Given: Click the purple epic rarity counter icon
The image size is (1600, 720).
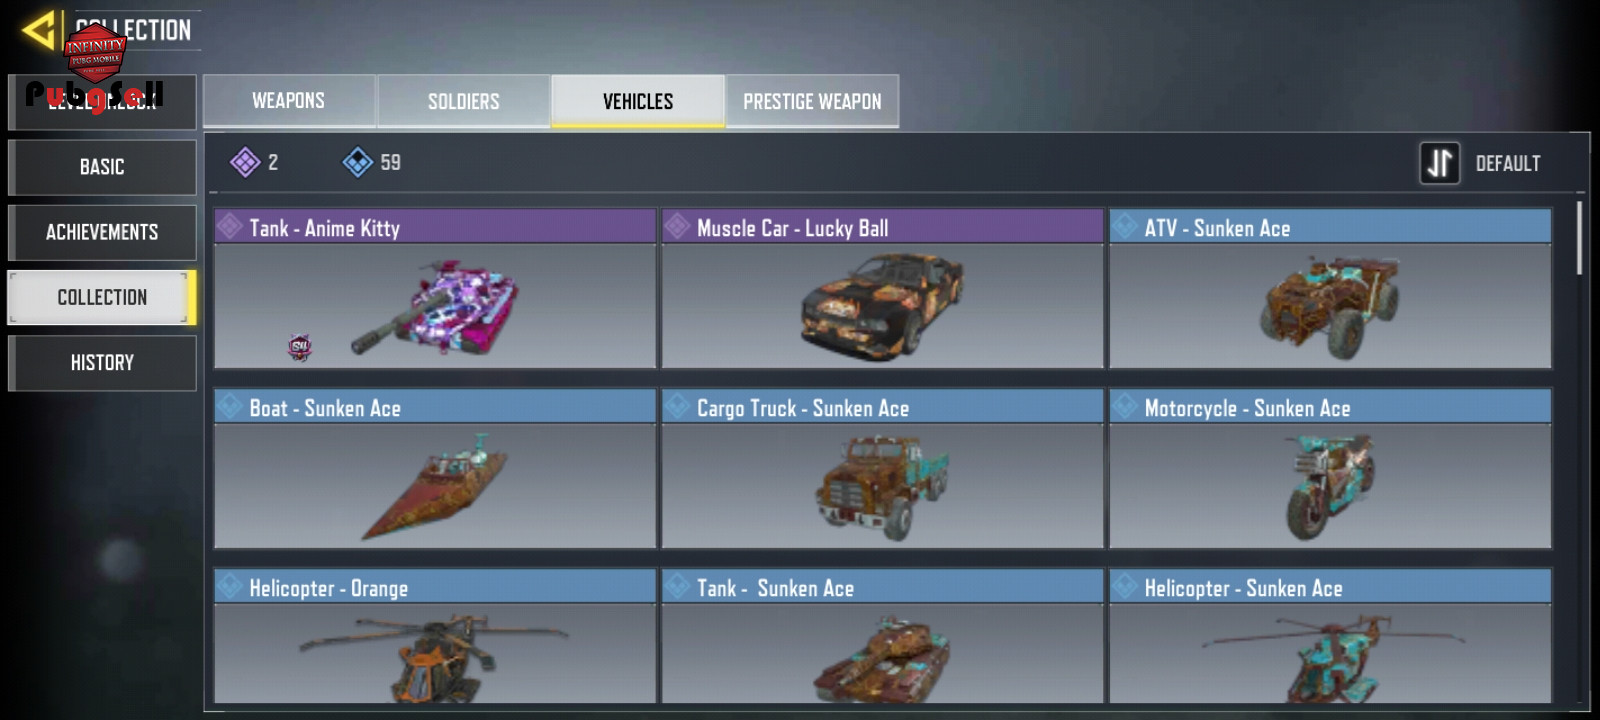Looking at the screenshot, I should [245, 162].
